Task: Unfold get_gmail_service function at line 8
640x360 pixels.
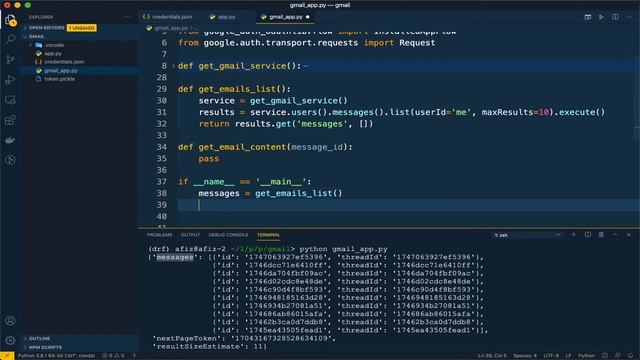Action: pyautogui.click(x=173, y=66)
